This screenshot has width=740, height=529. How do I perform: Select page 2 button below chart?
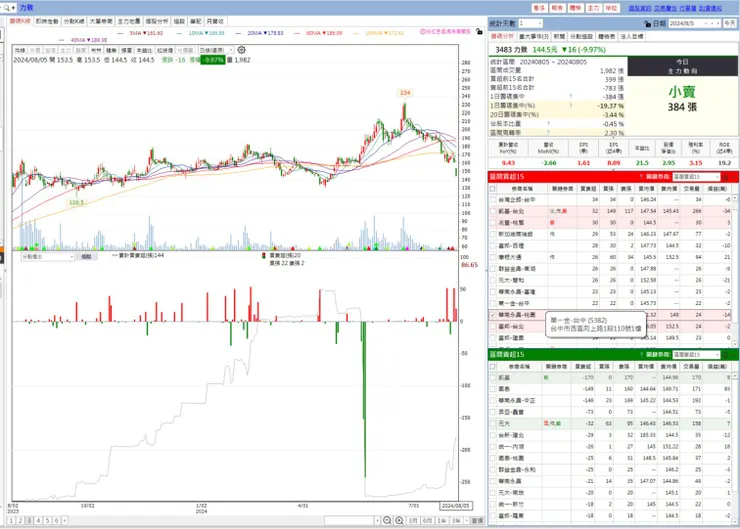(20, 520)
